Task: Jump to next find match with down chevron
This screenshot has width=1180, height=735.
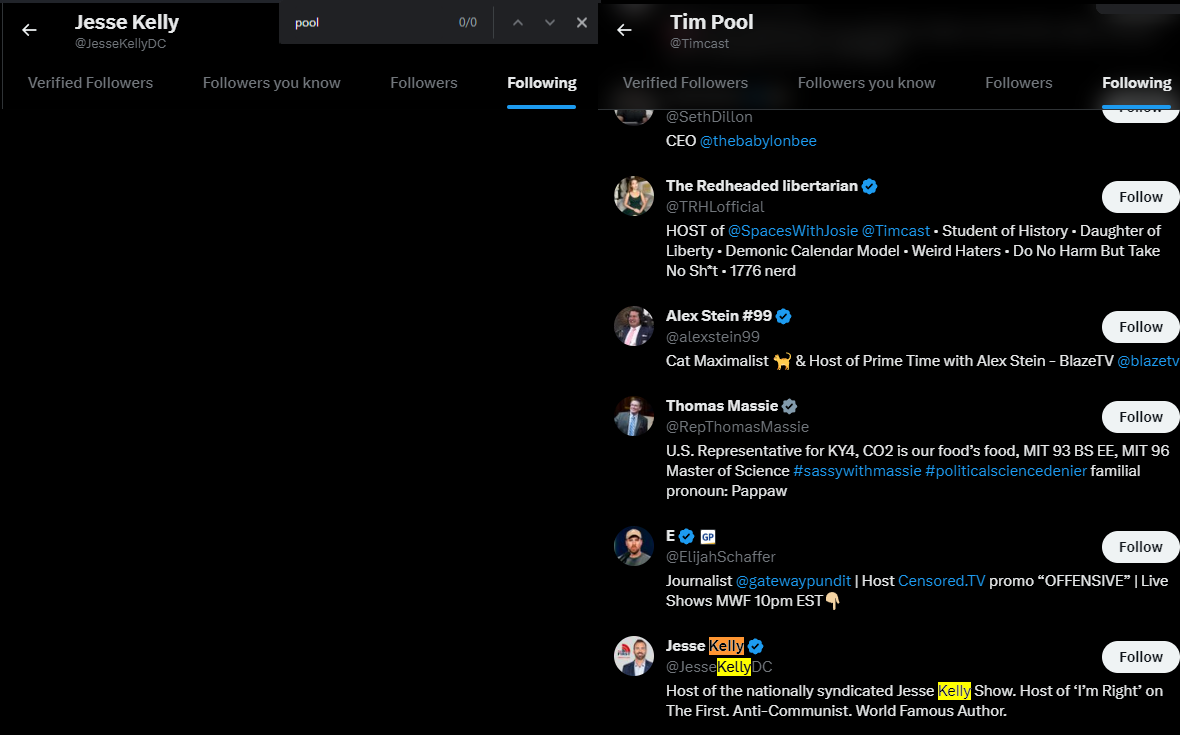Action: [549, 23]
